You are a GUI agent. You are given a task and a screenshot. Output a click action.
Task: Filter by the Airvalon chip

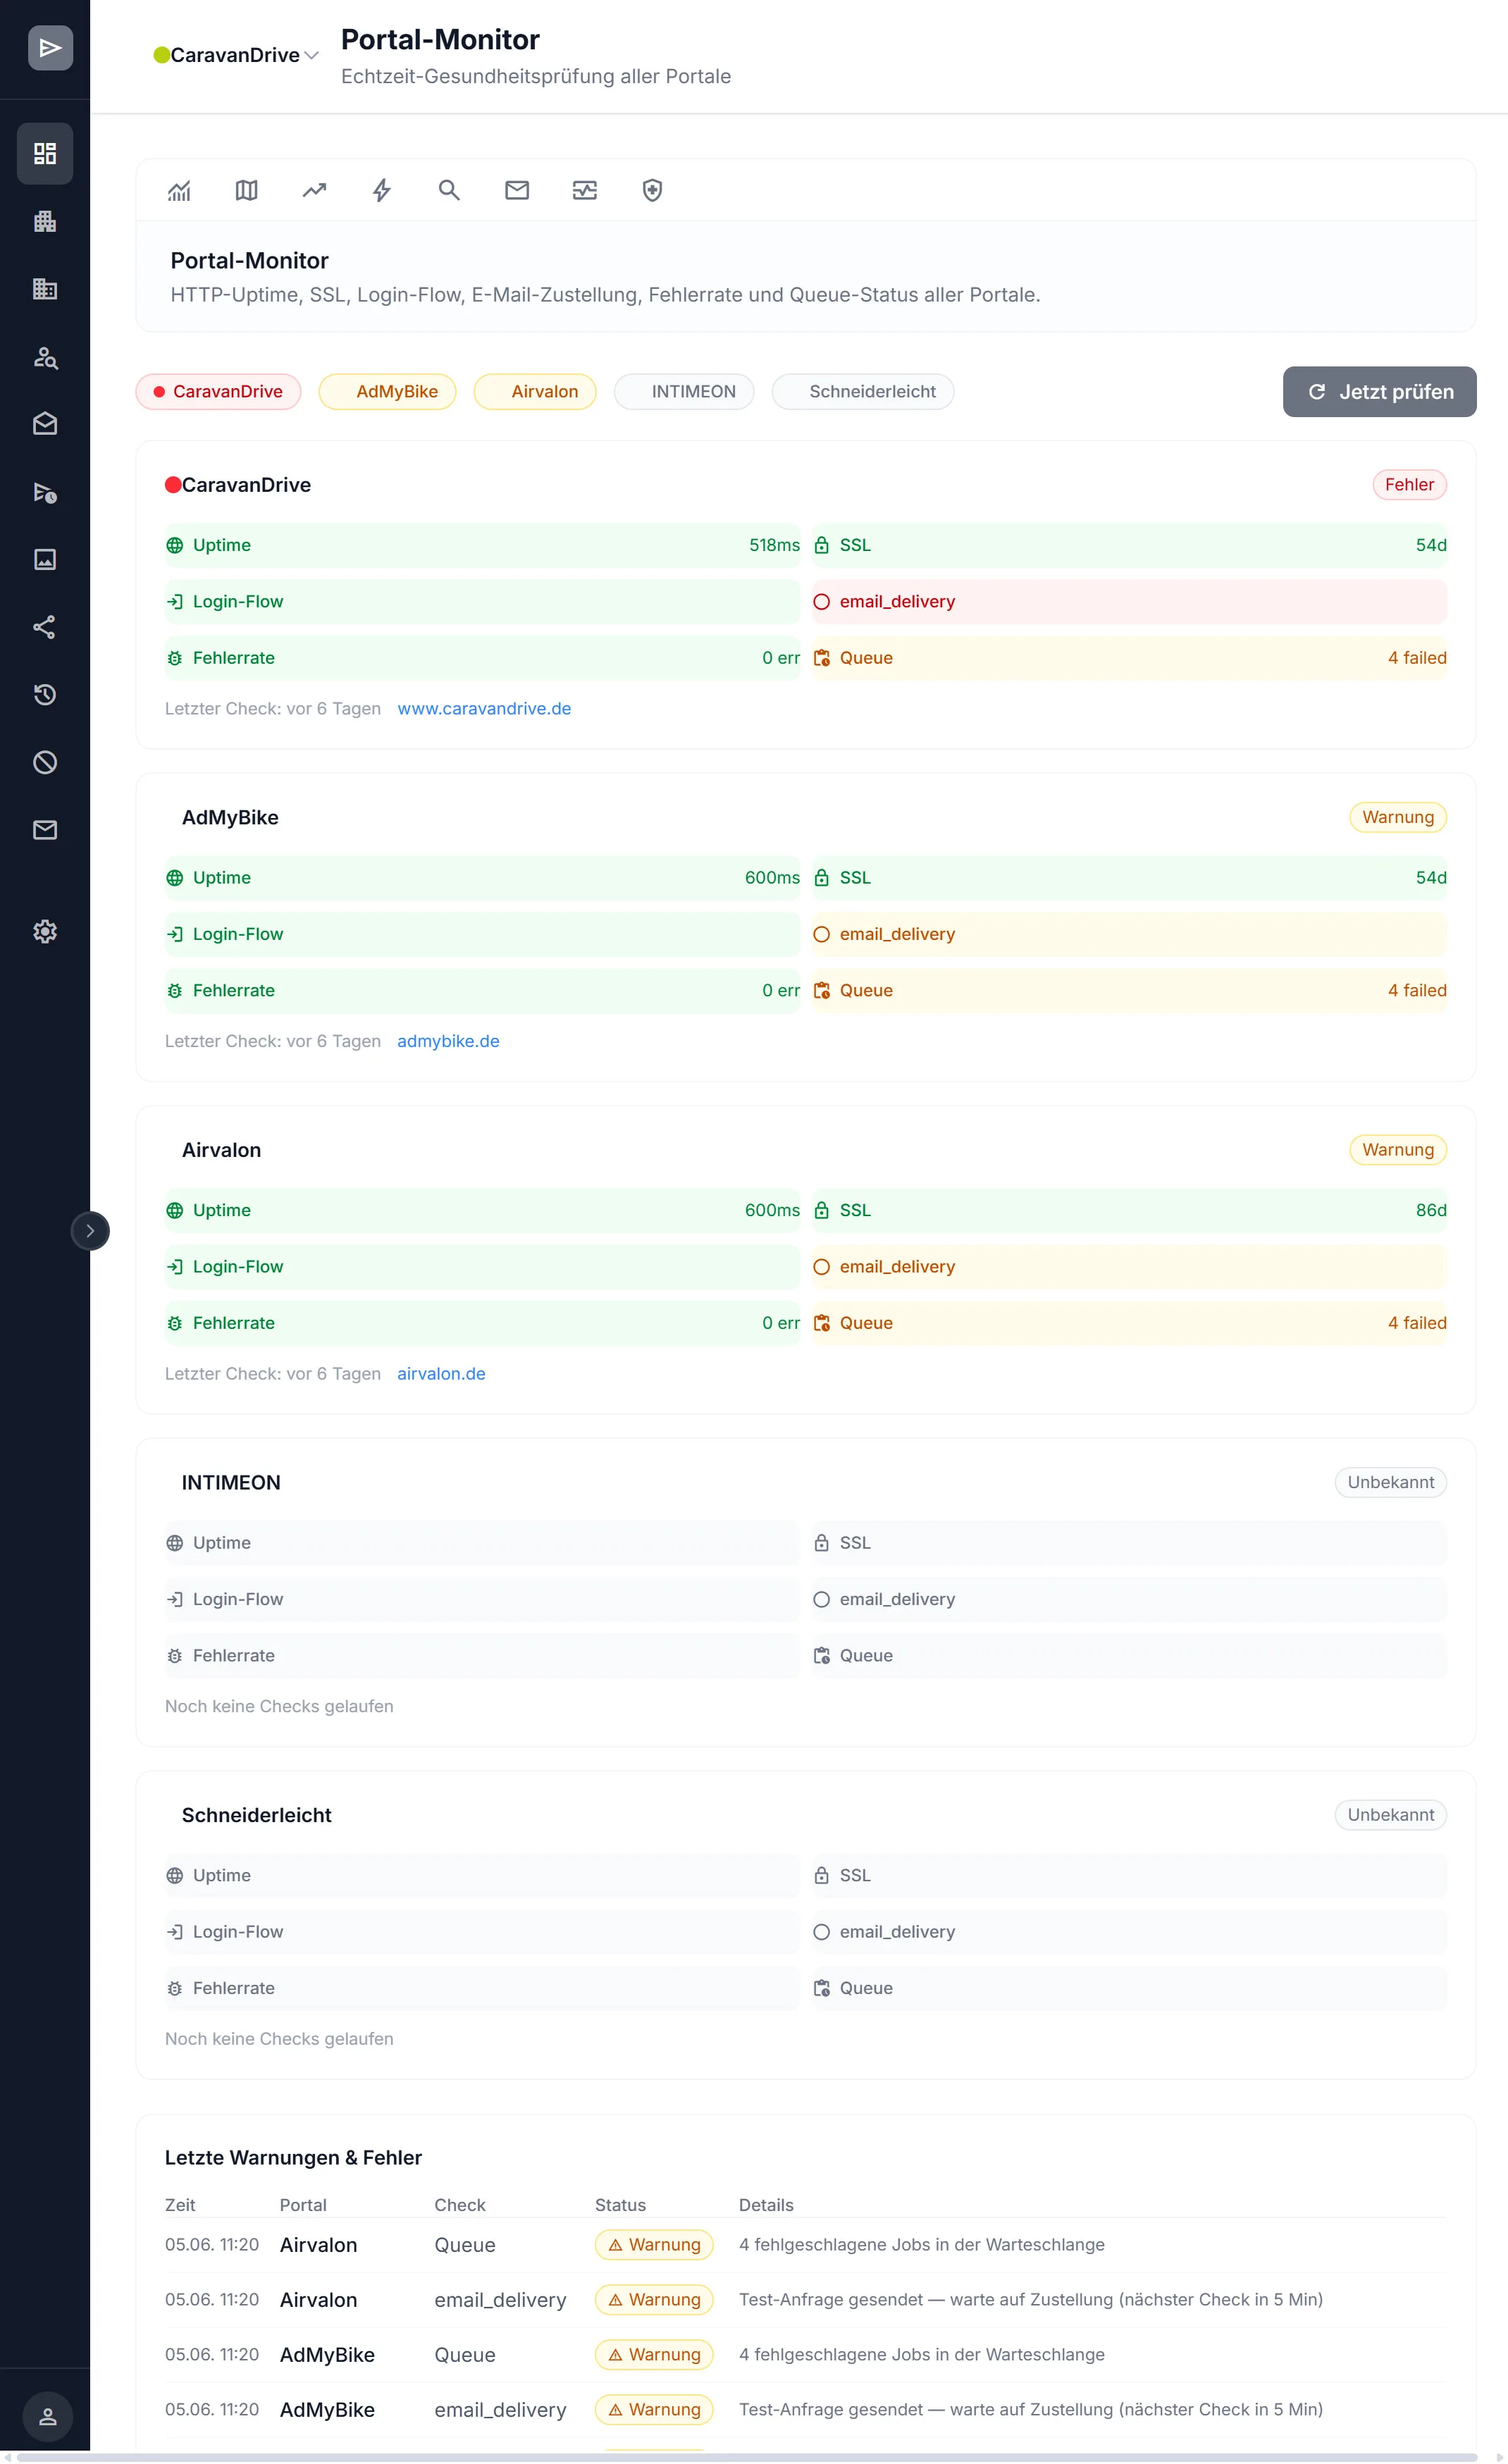click(535, 391)
